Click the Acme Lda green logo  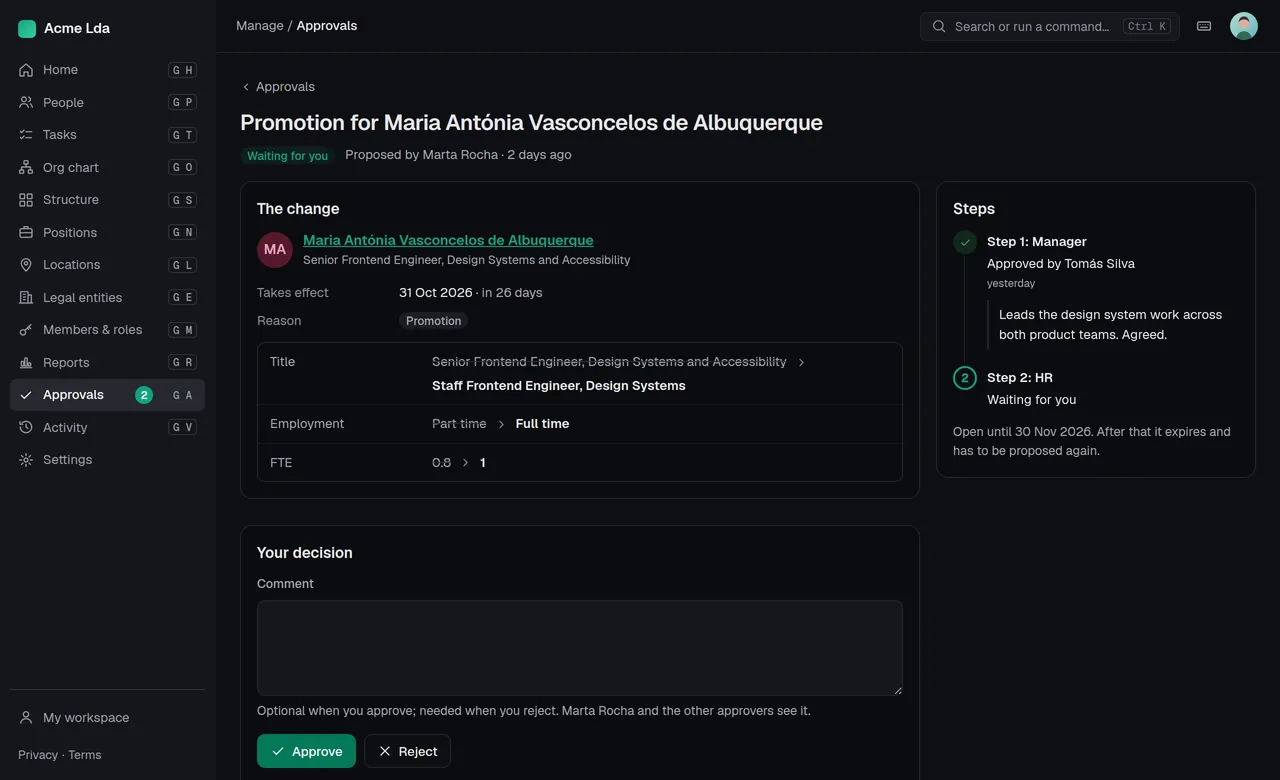27,29
